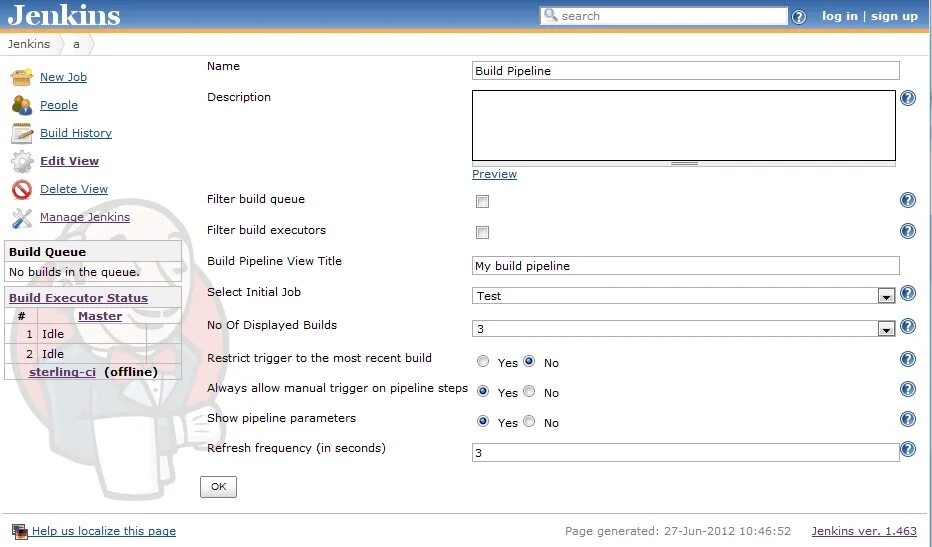Click the description textarea resize handle
The width and height of the screenshot is (932, 547).
pyautogui.click(x=684, y=164)
